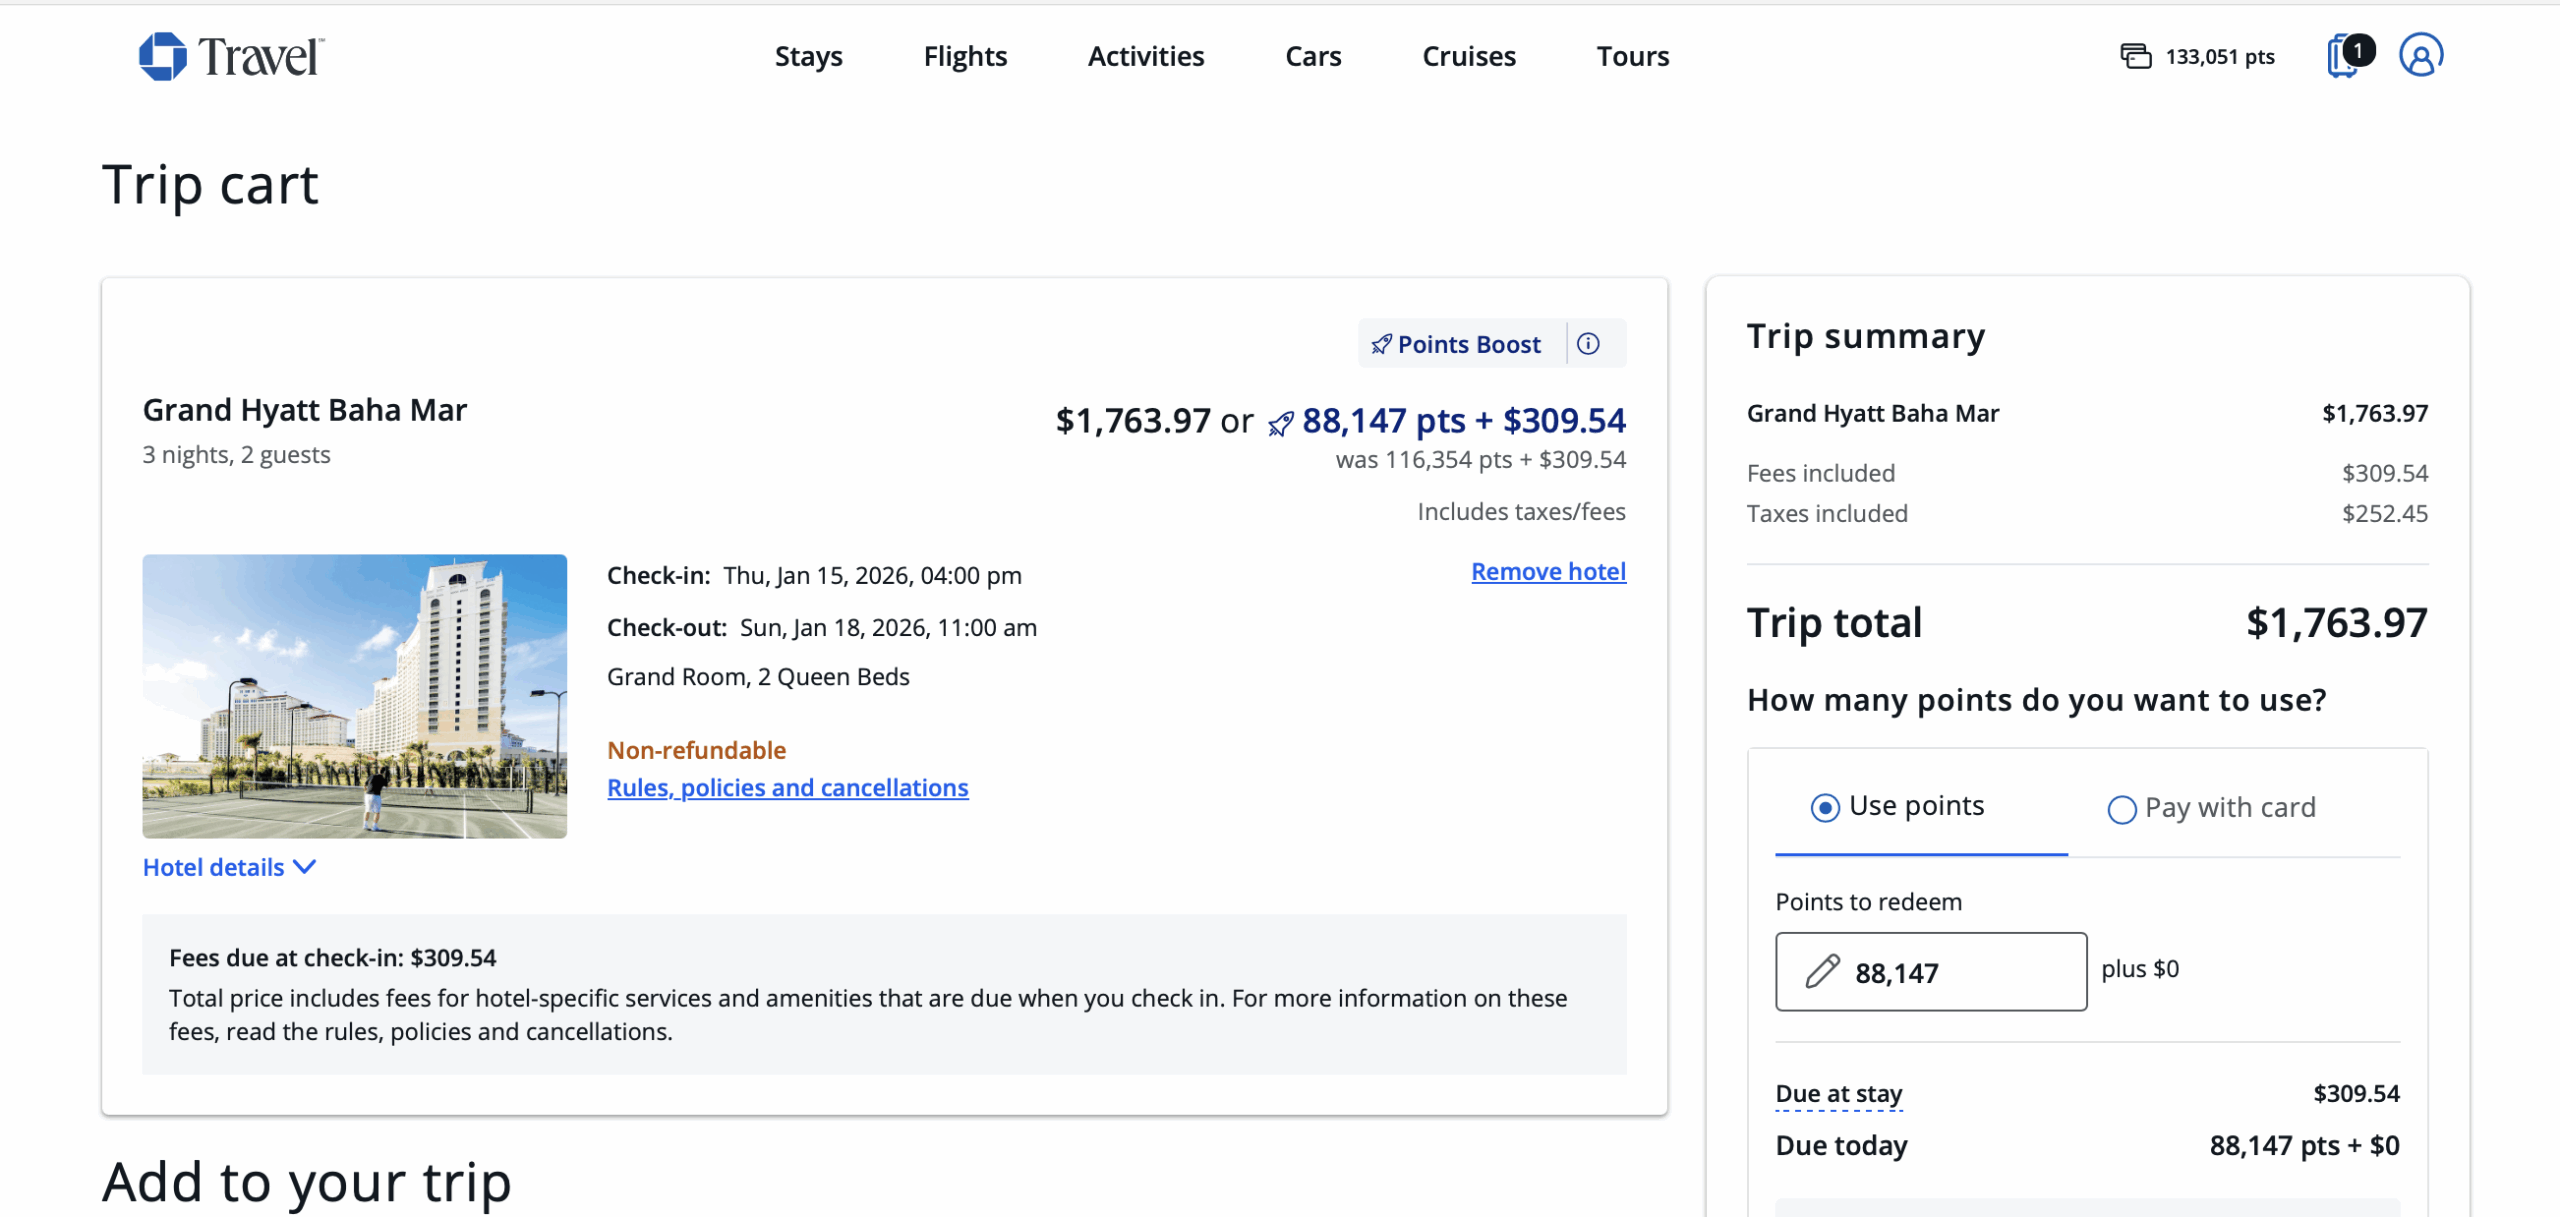This screenshot has width=2560, height=1217.
Task: Click 'Grand Room, 2 Queen Beds' text
Action: pos(758,677)
